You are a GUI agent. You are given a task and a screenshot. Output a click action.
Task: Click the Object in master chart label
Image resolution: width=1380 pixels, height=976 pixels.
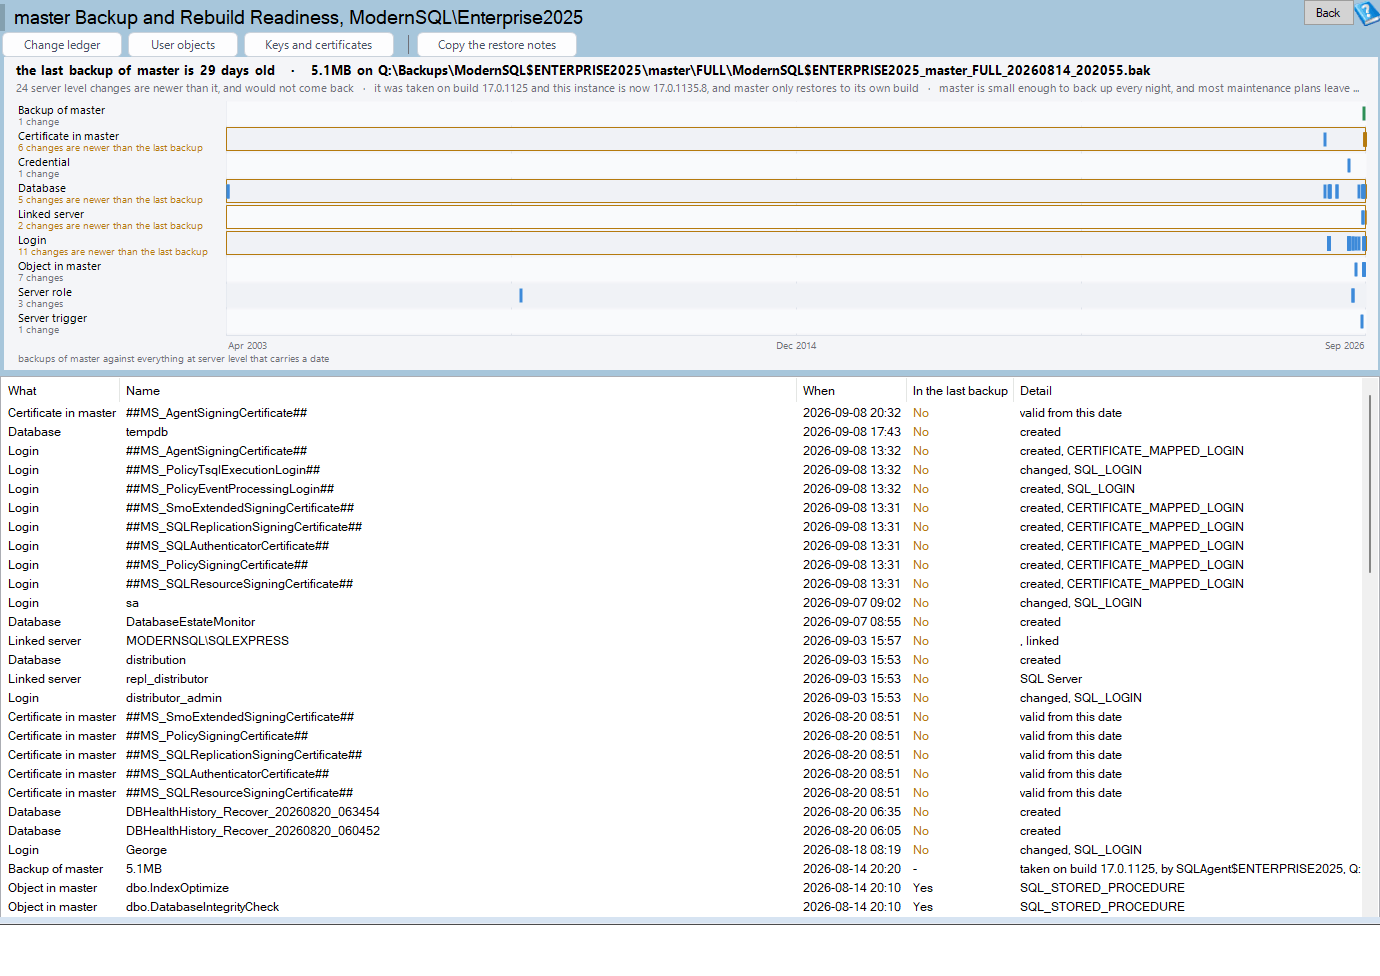coord(59,266)
